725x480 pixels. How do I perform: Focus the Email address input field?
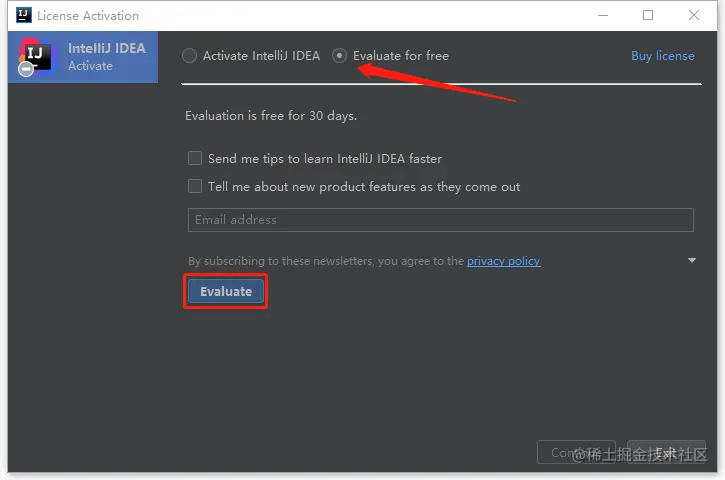click(441, 220)
